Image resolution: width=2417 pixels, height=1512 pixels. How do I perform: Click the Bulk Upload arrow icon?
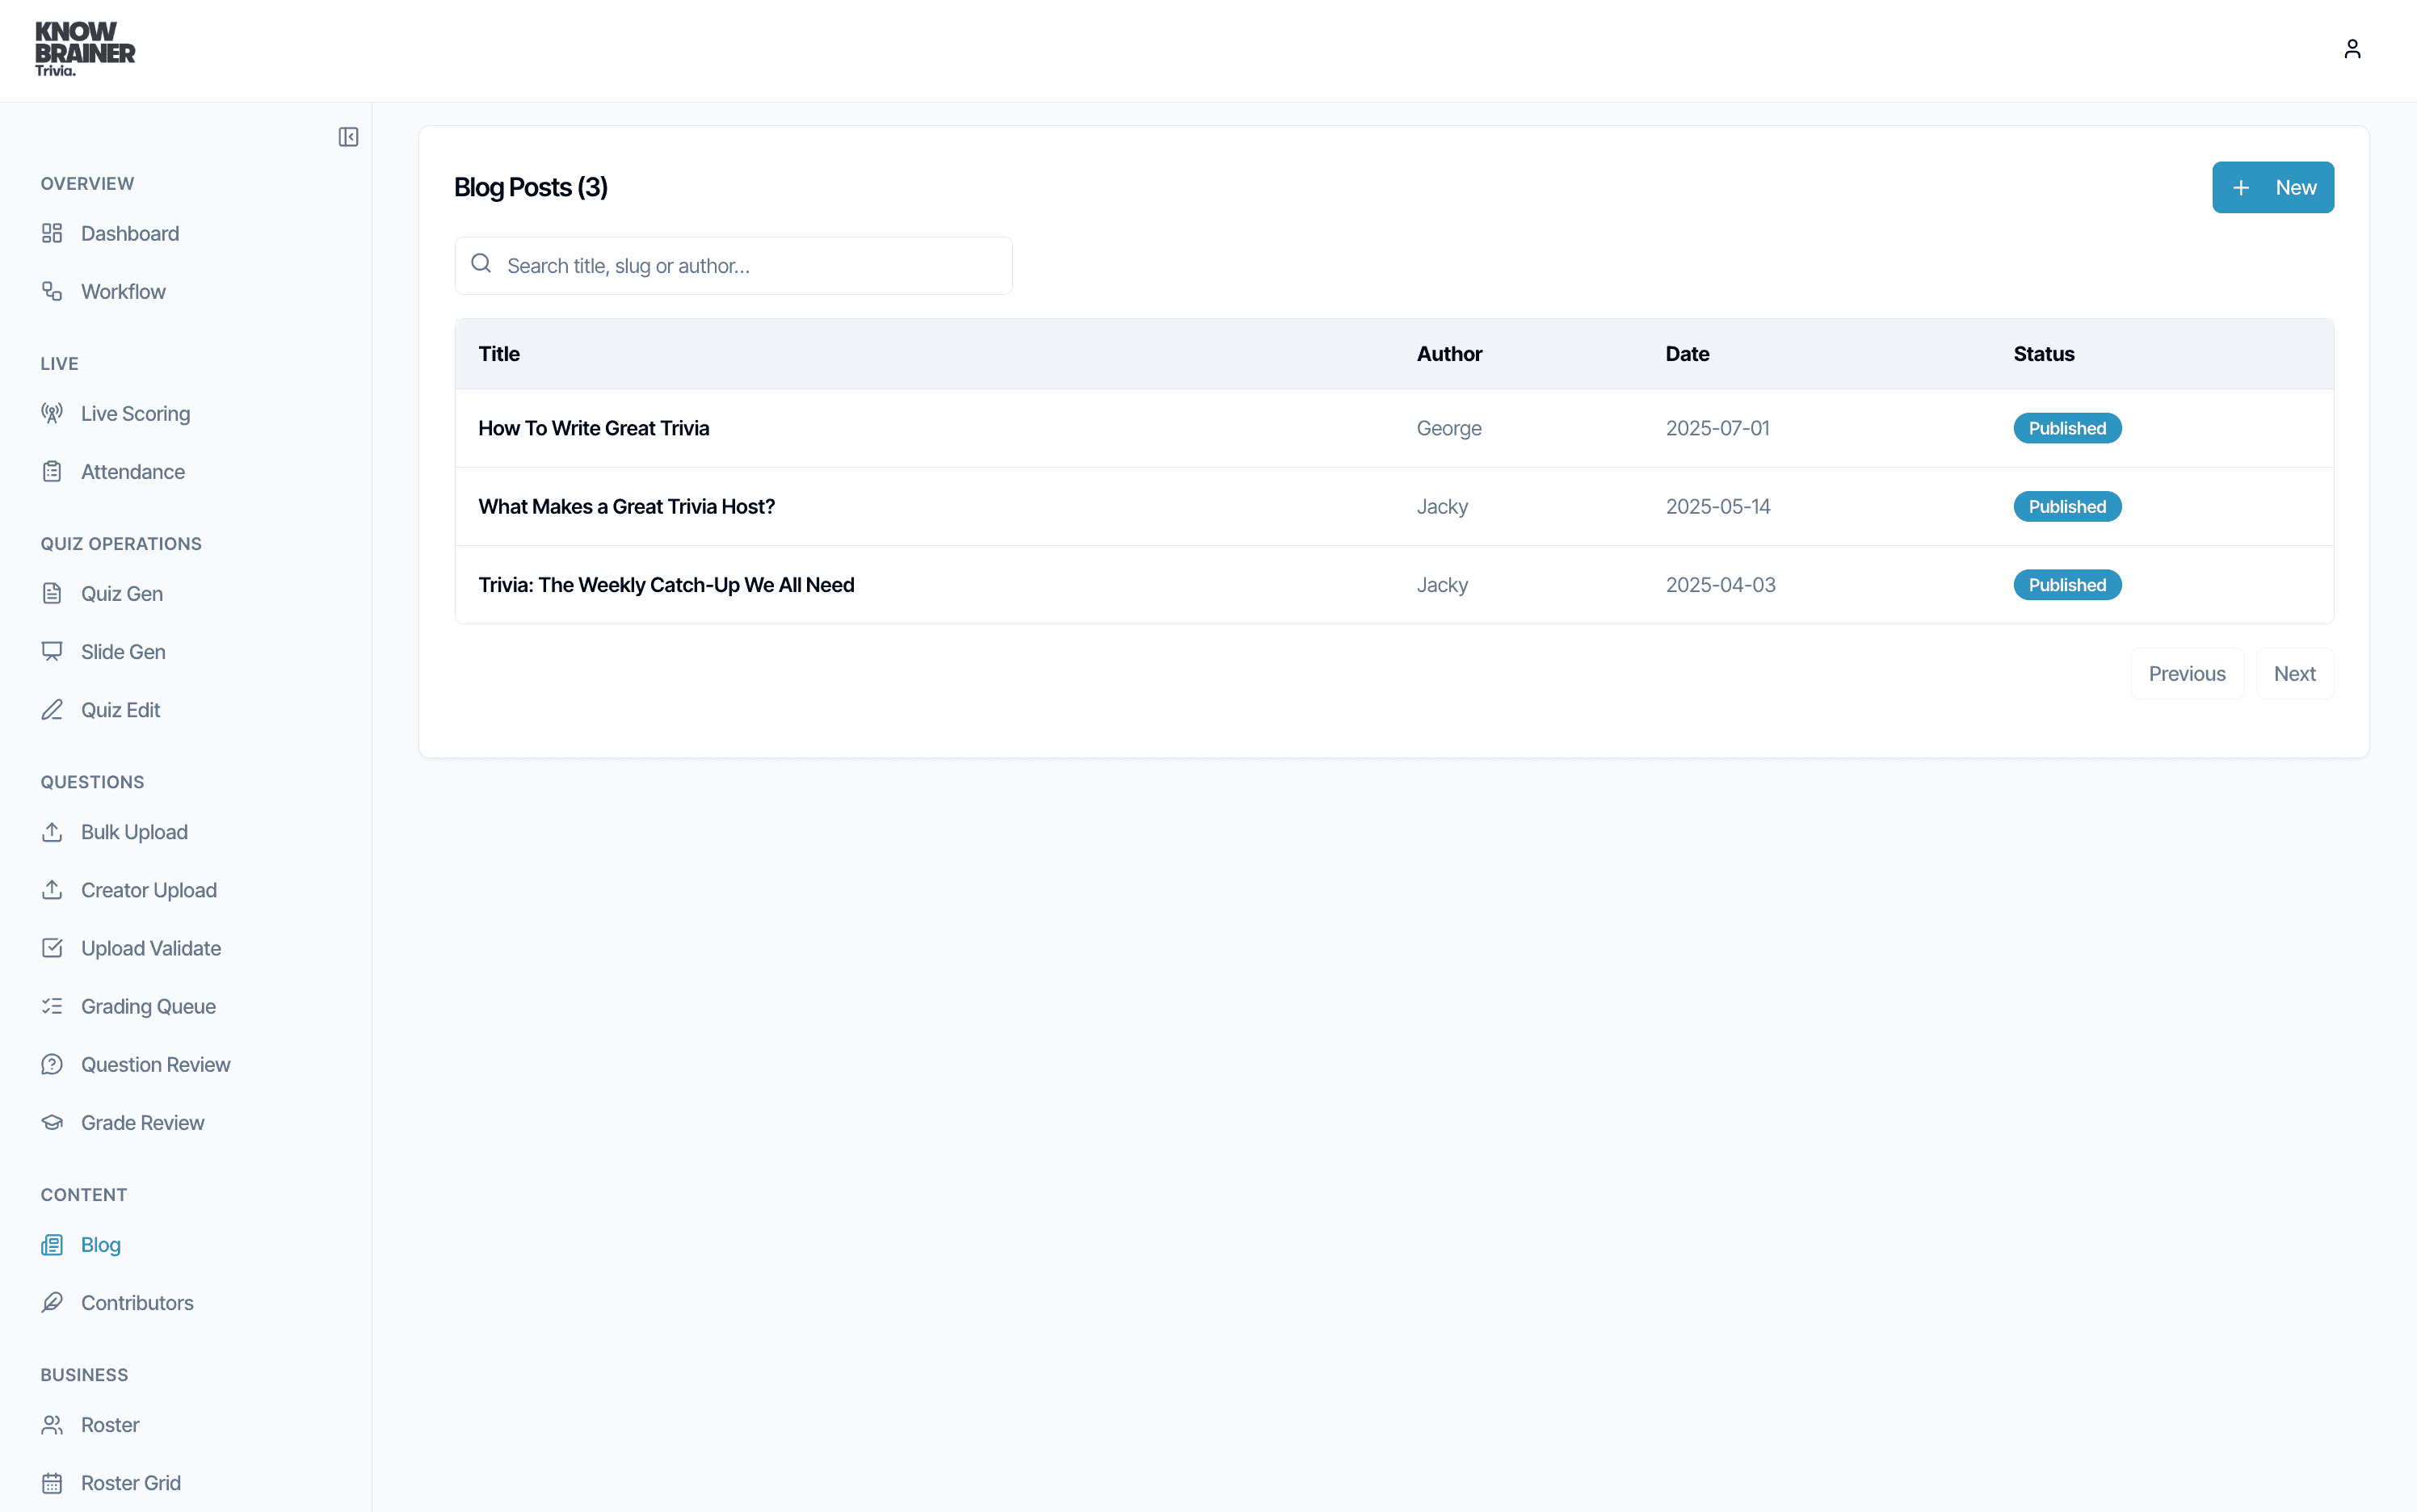[52, 831]
